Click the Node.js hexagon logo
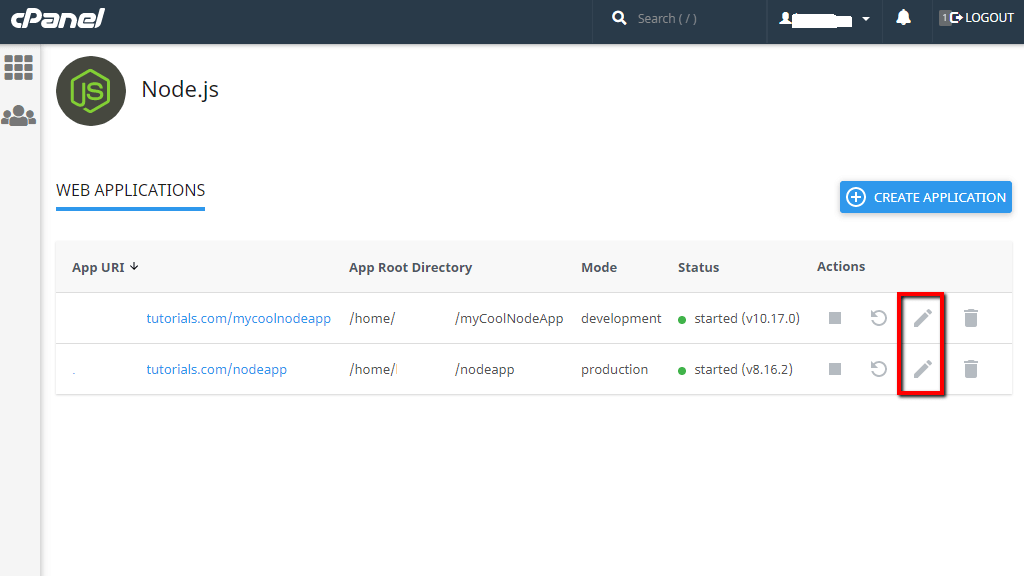 coord(90,90)
